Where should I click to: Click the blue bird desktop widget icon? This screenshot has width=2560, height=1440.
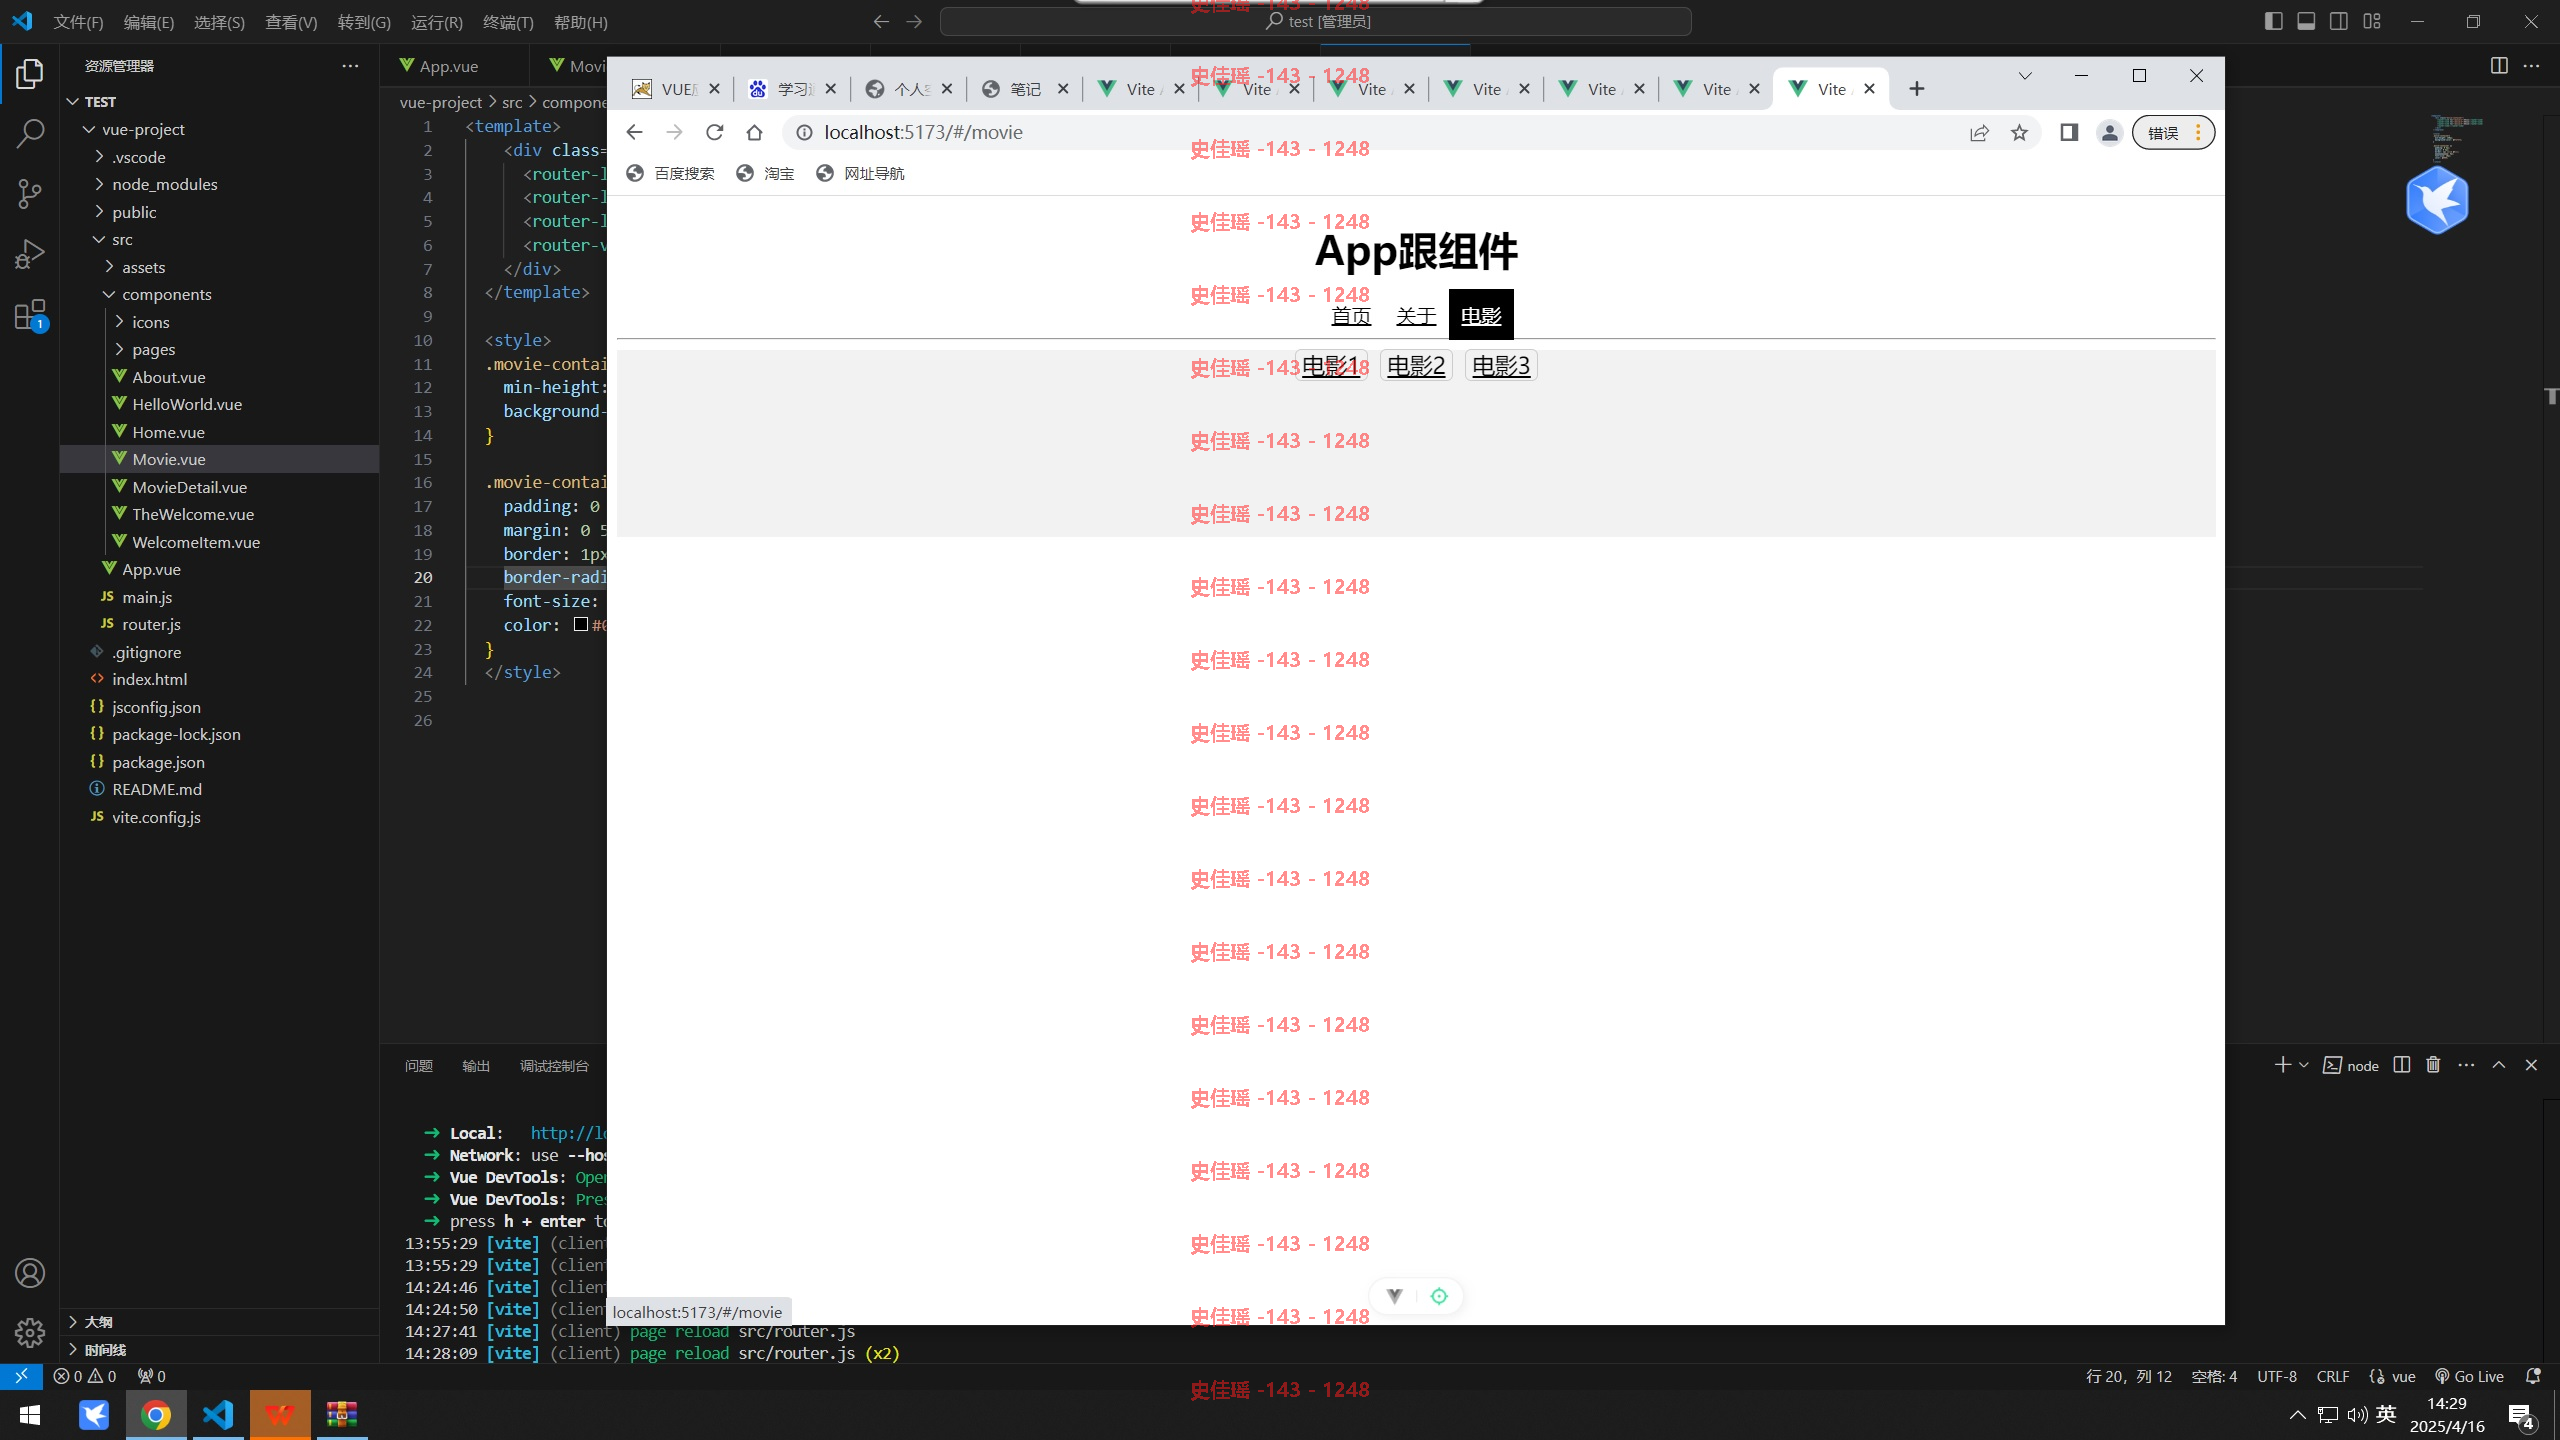pyautogui.click(x=2437, y=200)
